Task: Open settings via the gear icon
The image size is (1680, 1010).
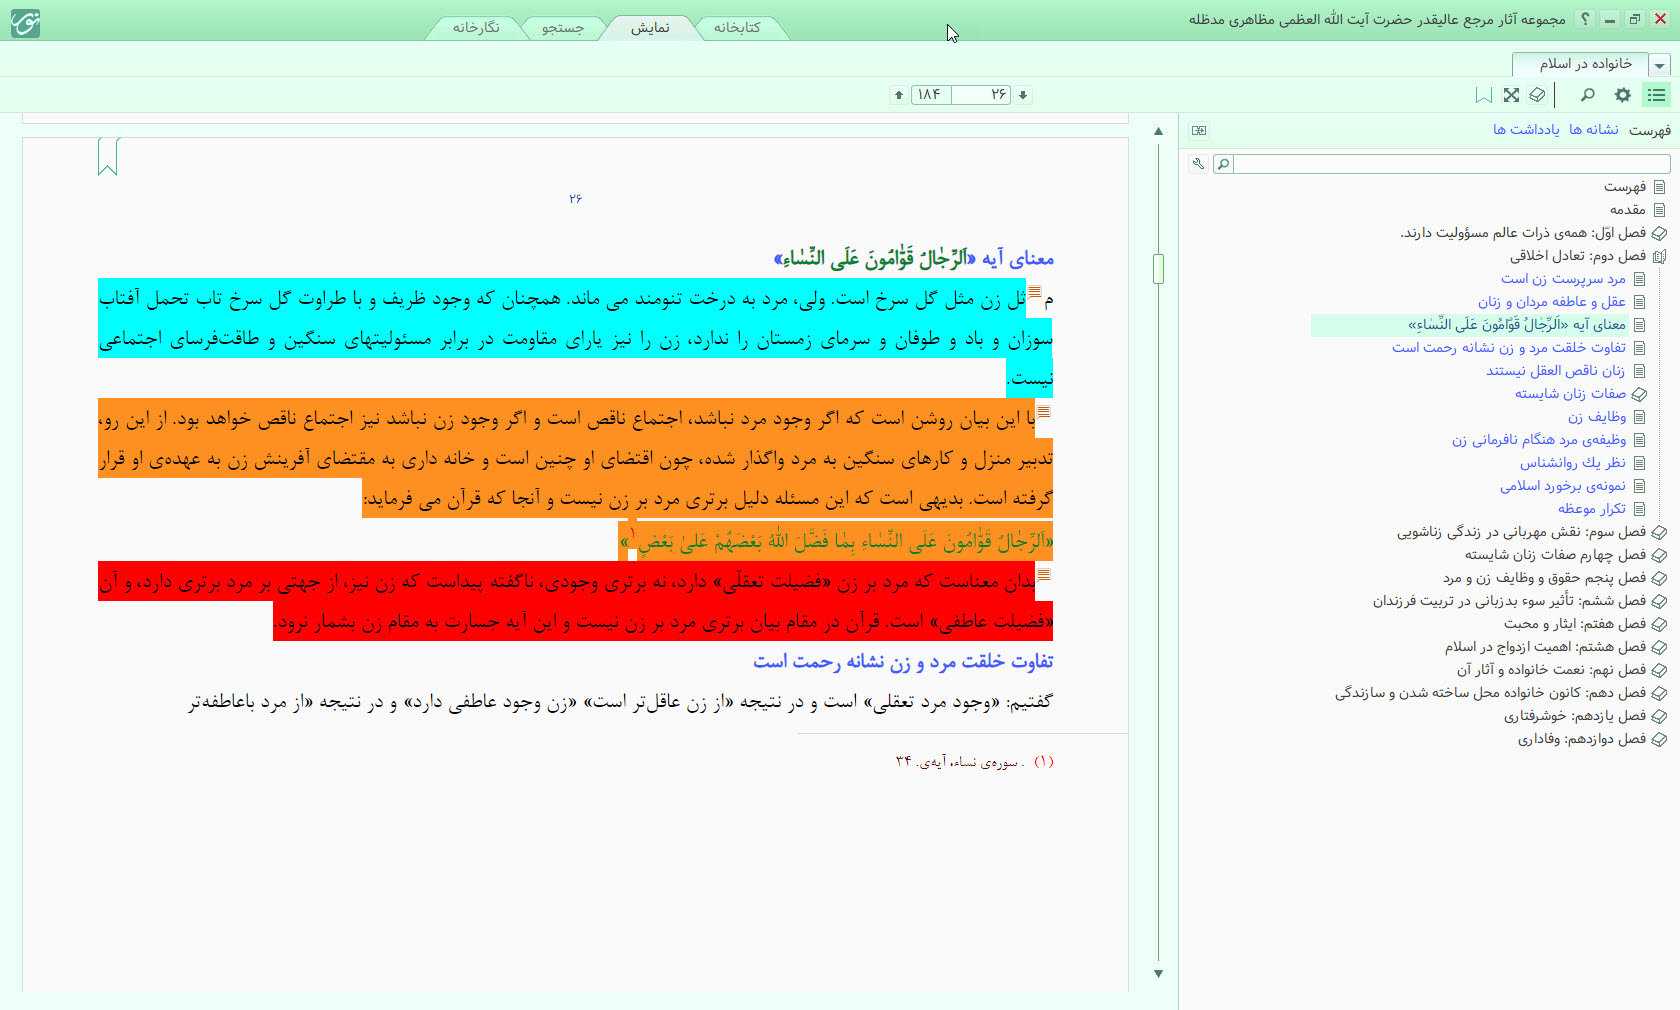Action: 1622,95
